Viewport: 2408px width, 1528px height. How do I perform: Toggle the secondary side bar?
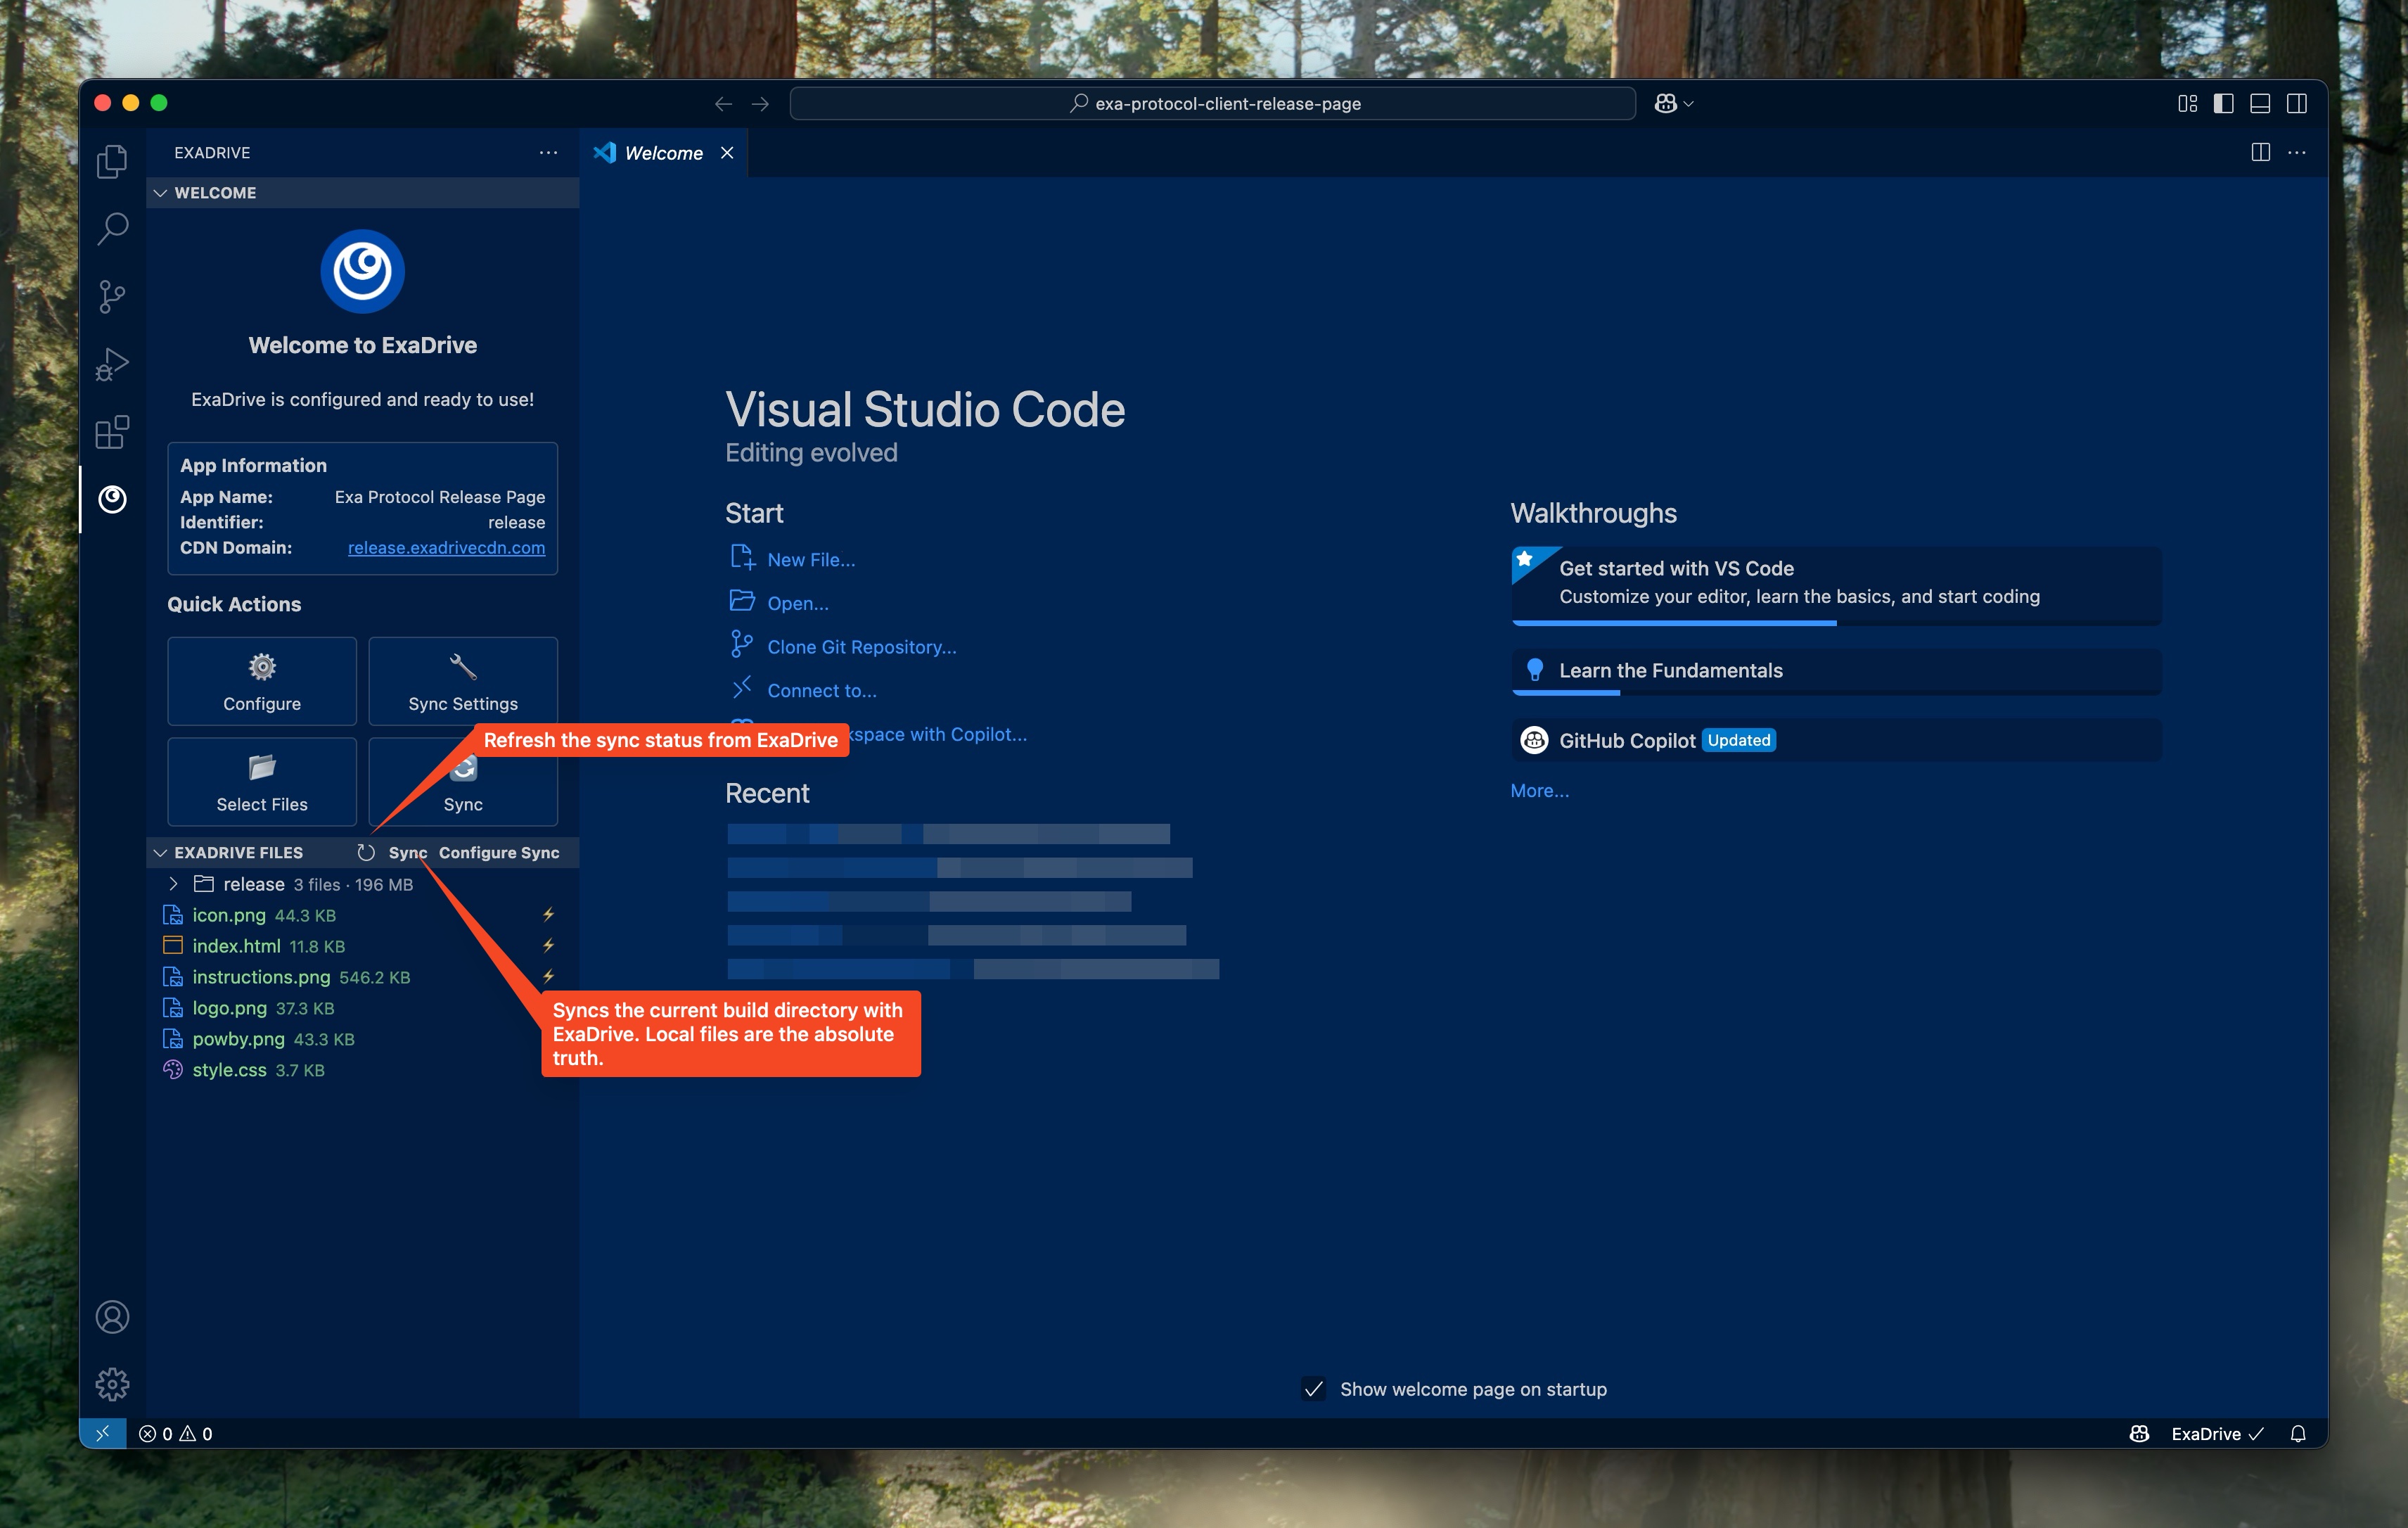coord(2297,104)
